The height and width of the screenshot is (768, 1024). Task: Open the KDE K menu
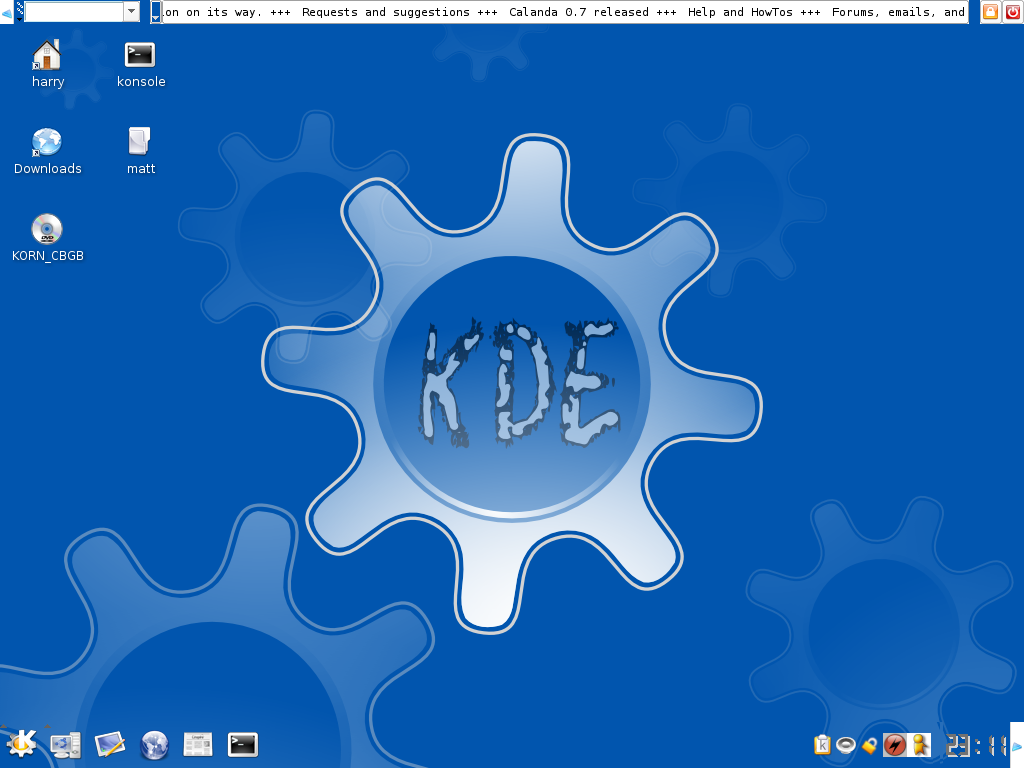21,744
